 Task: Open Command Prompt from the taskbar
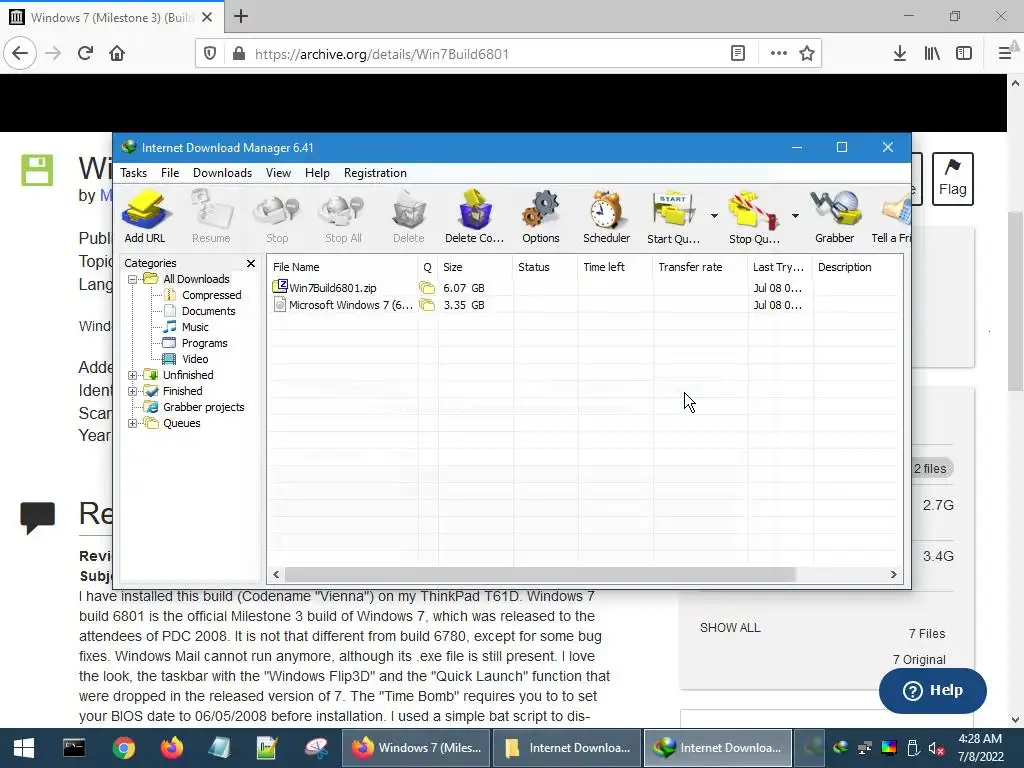(74, 748)
